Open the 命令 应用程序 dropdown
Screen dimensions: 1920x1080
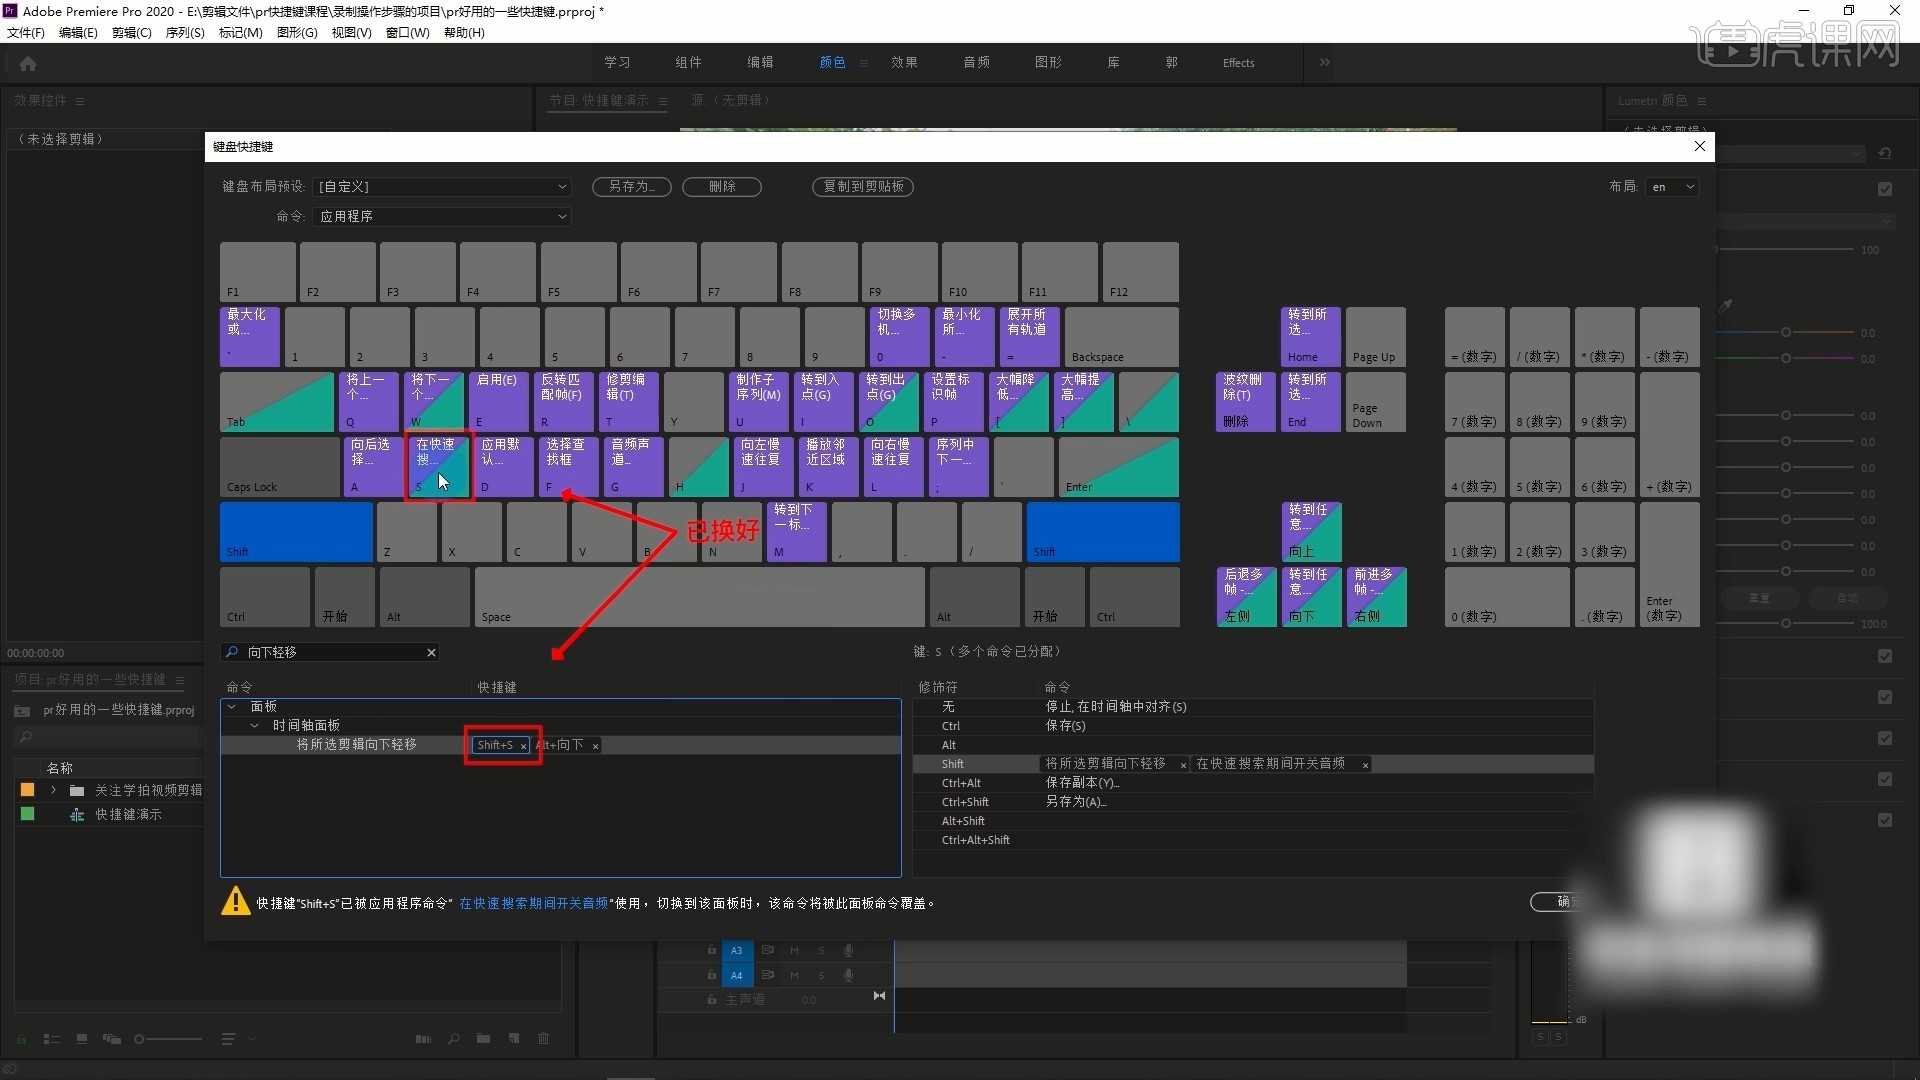point(441,216)
